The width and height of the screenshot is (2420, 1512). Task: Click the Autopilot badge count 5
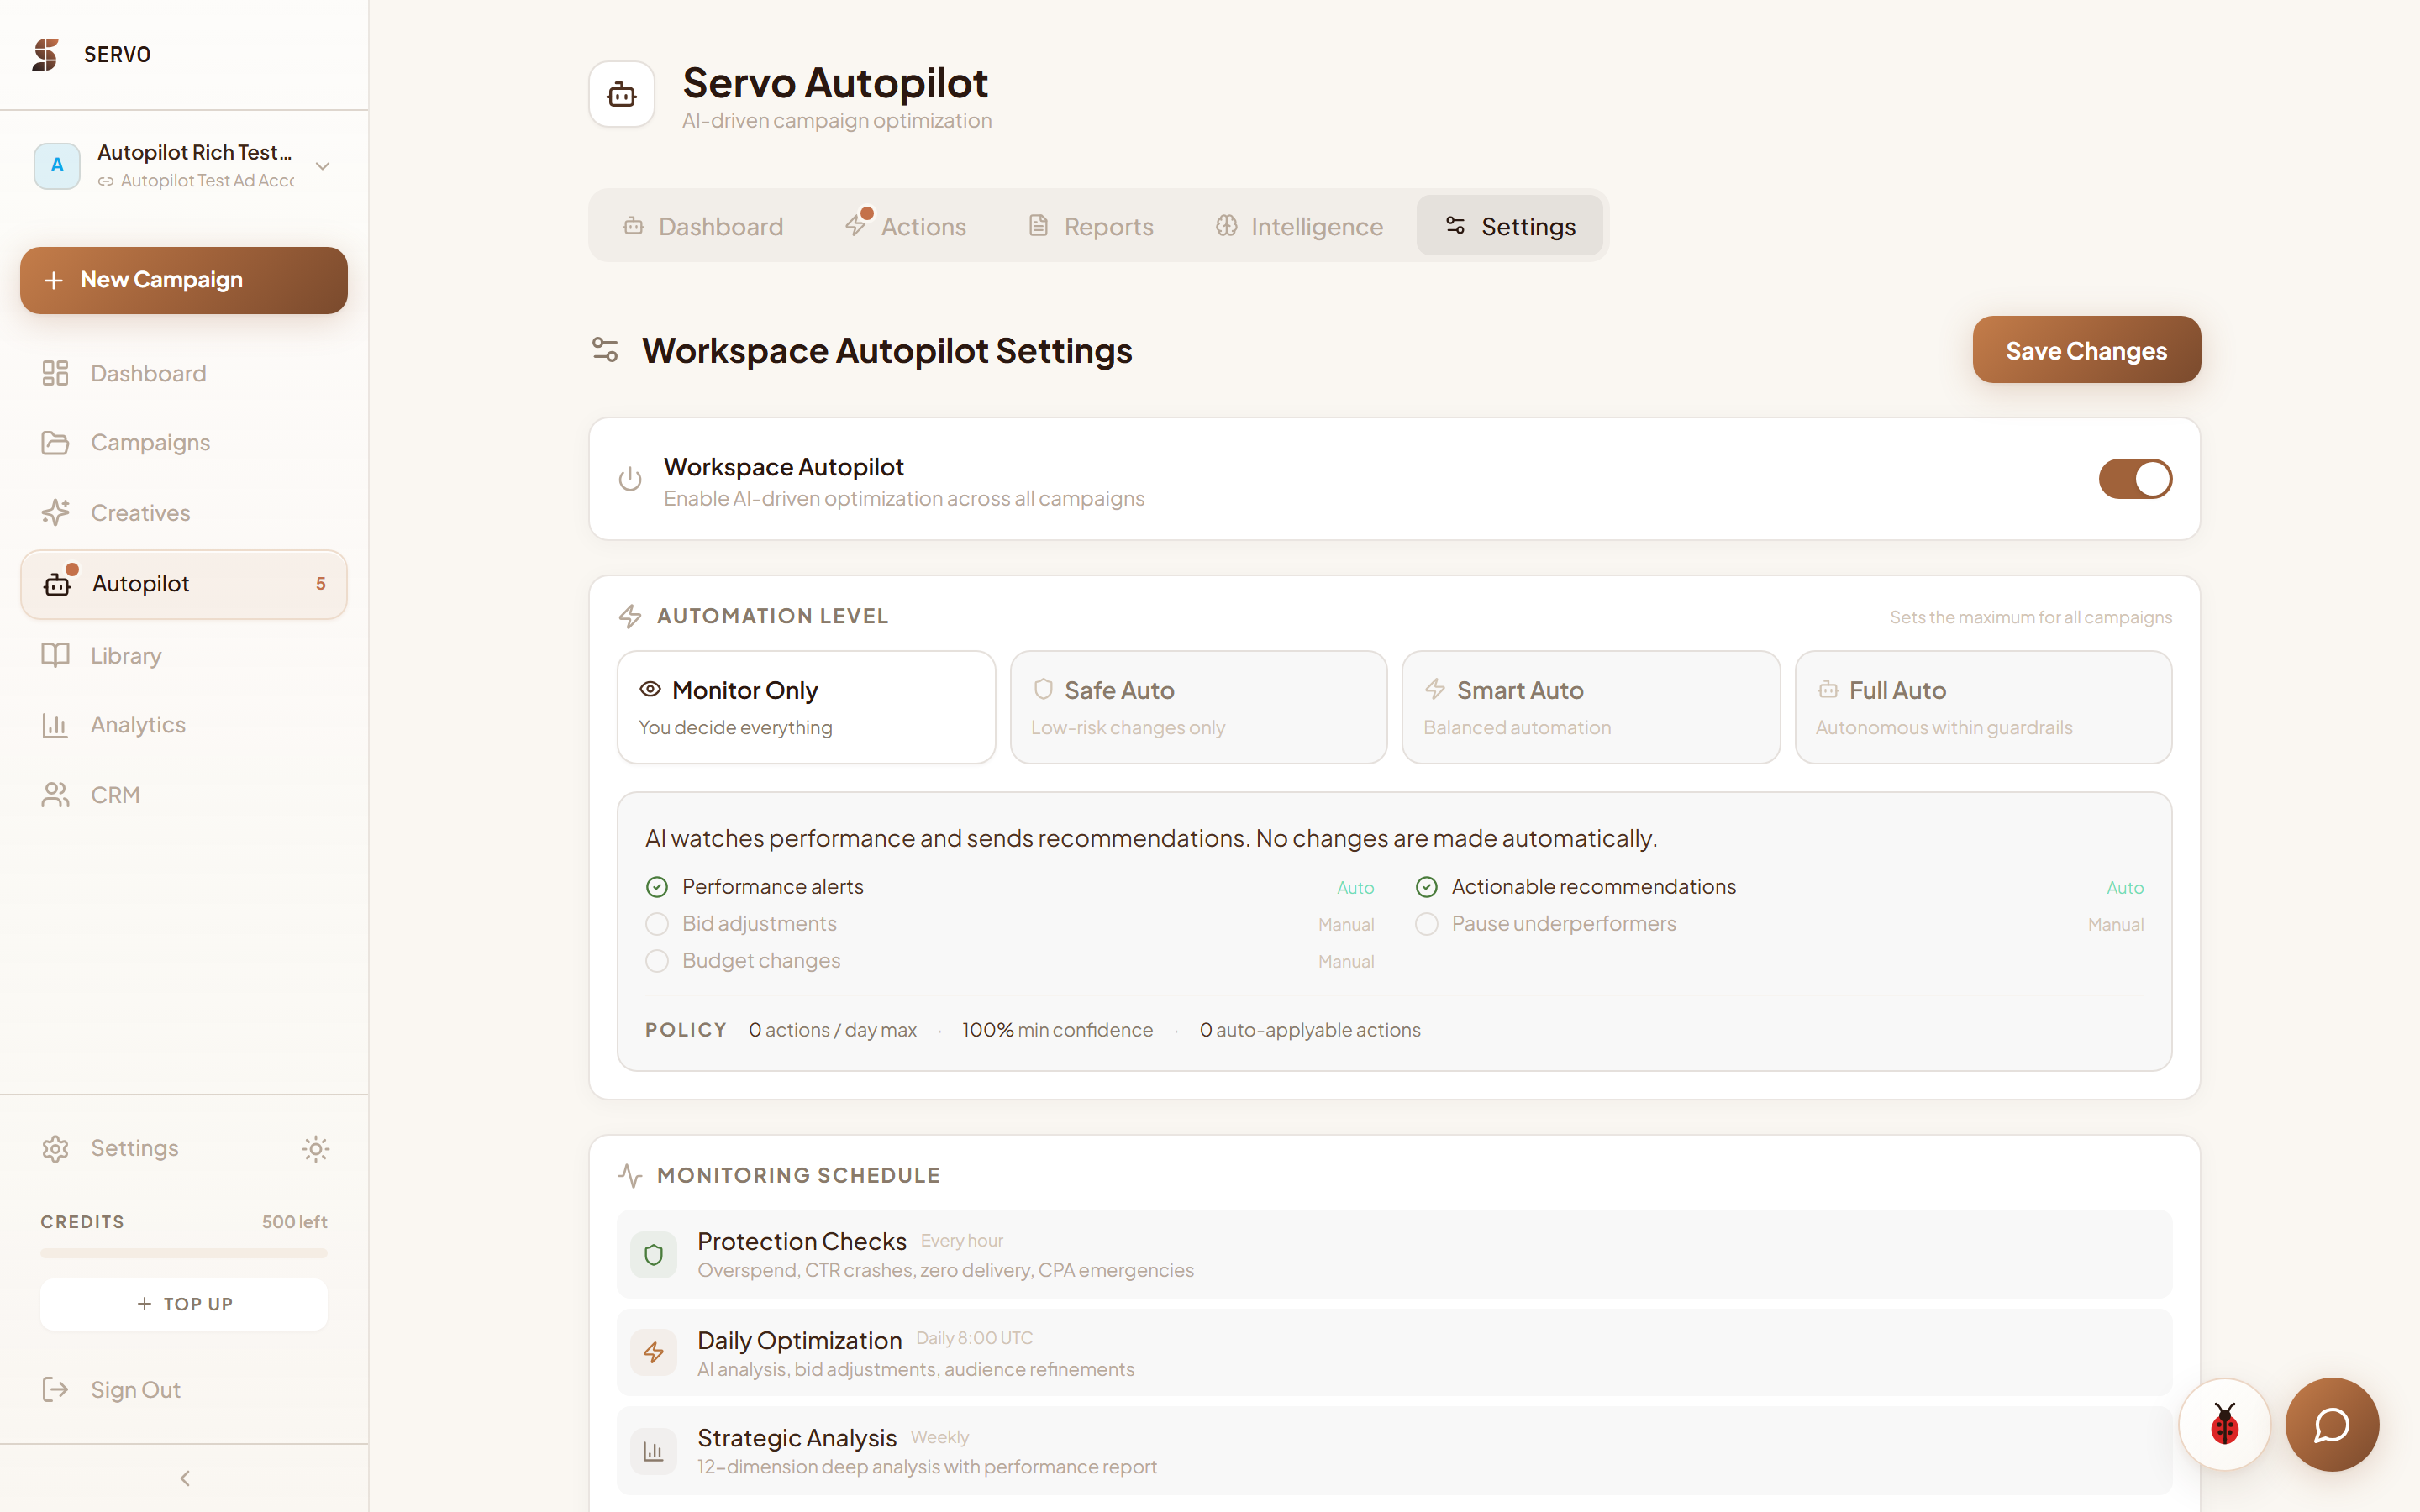click(320, 584)
